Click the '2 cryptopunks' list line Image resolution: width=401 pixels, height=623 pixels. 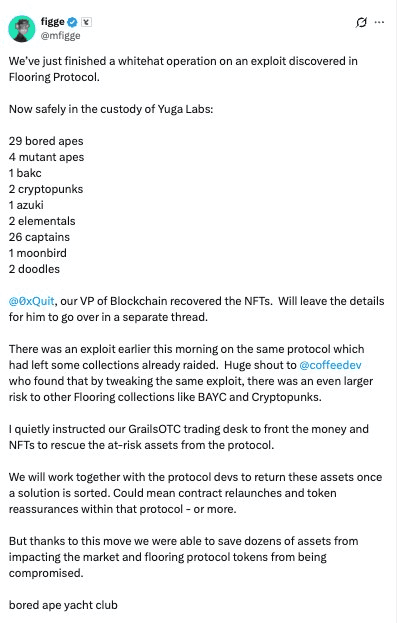46,189
